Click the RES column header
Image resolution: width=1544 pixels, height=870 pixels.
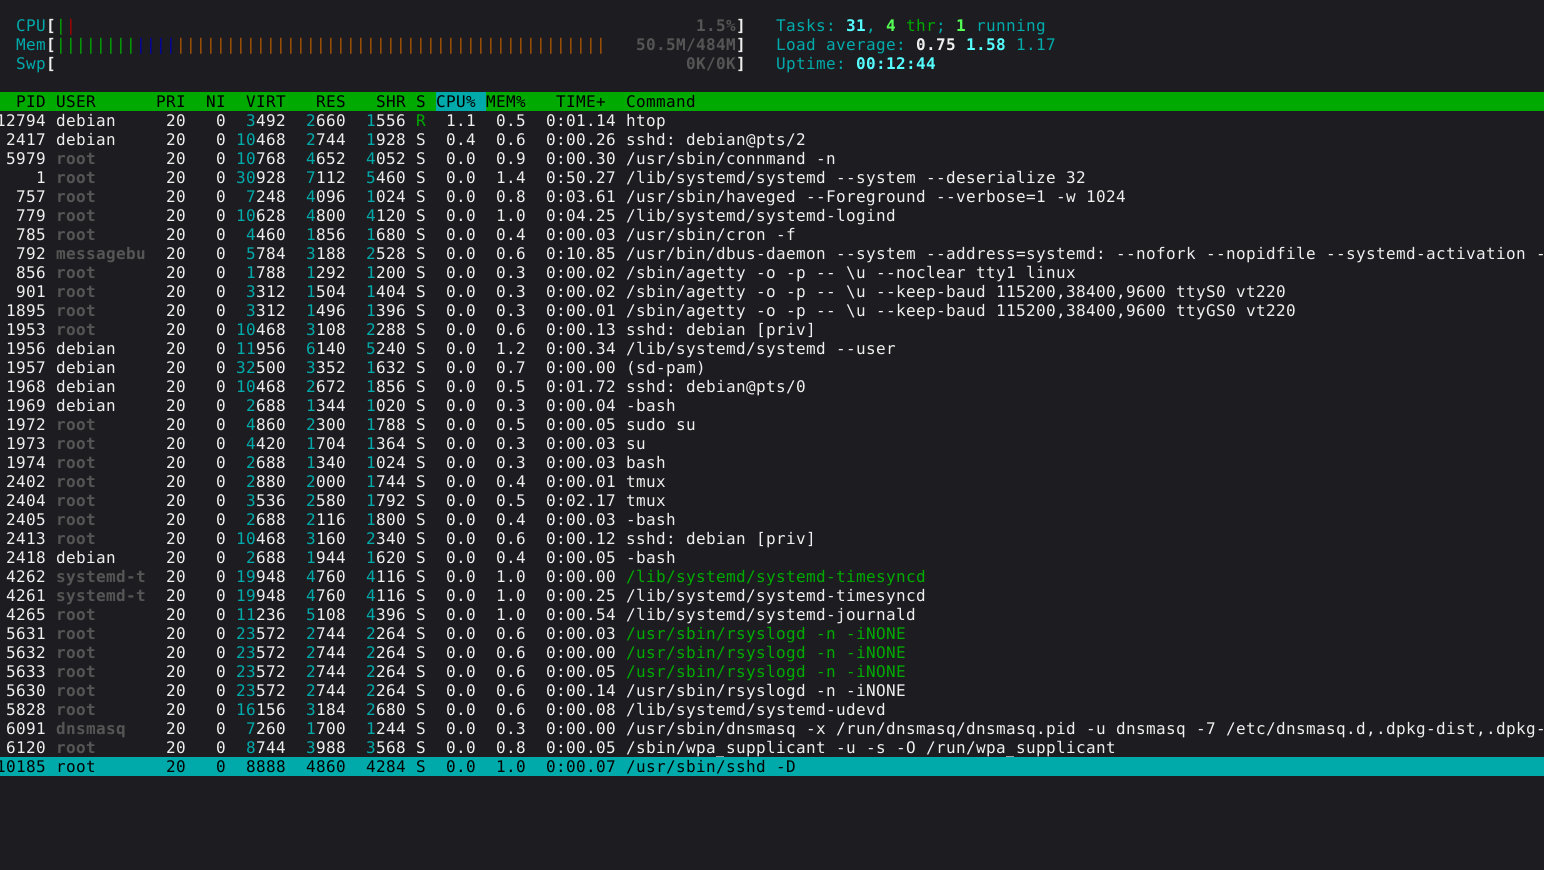click(330, 102)
